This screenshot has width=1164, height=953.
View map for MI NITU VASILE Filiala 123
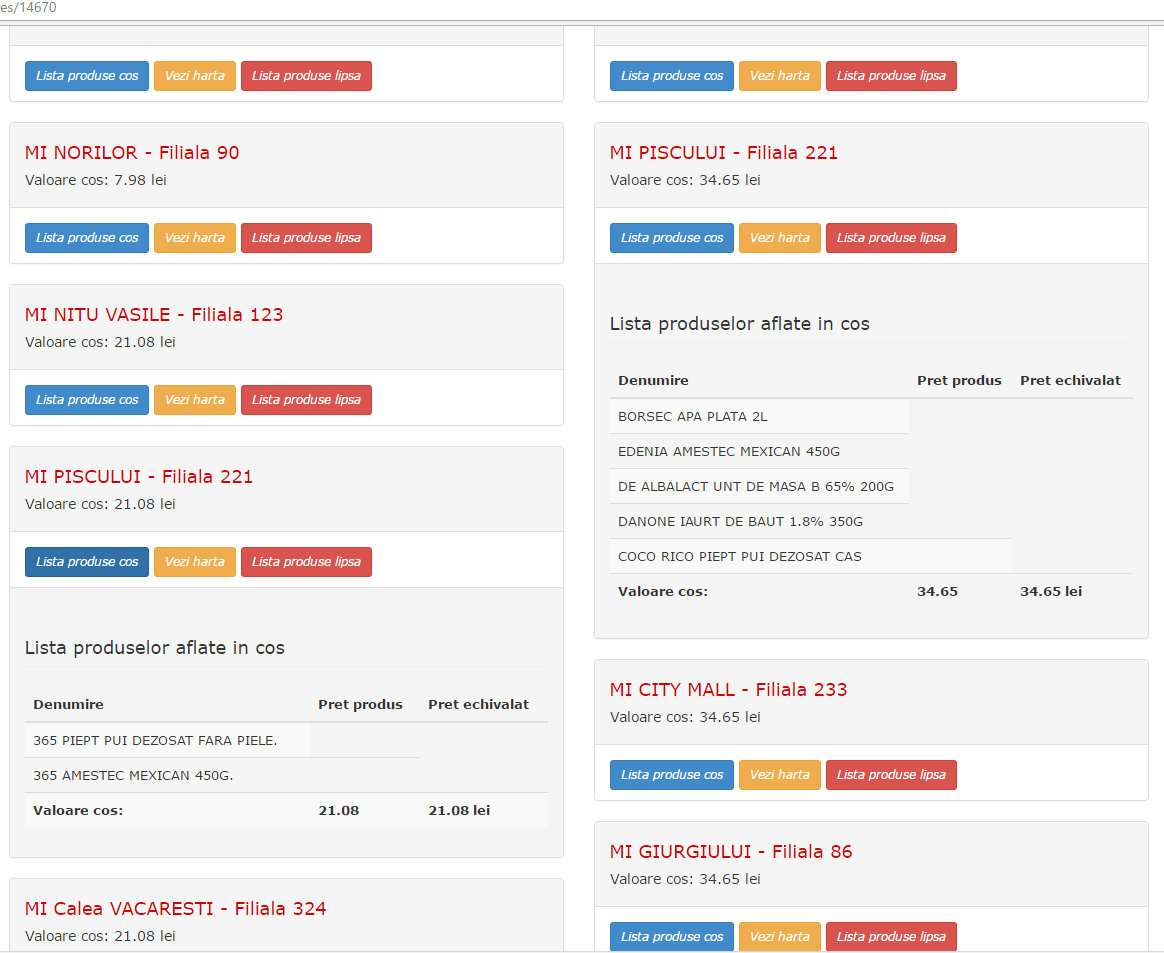click(194, 399)
